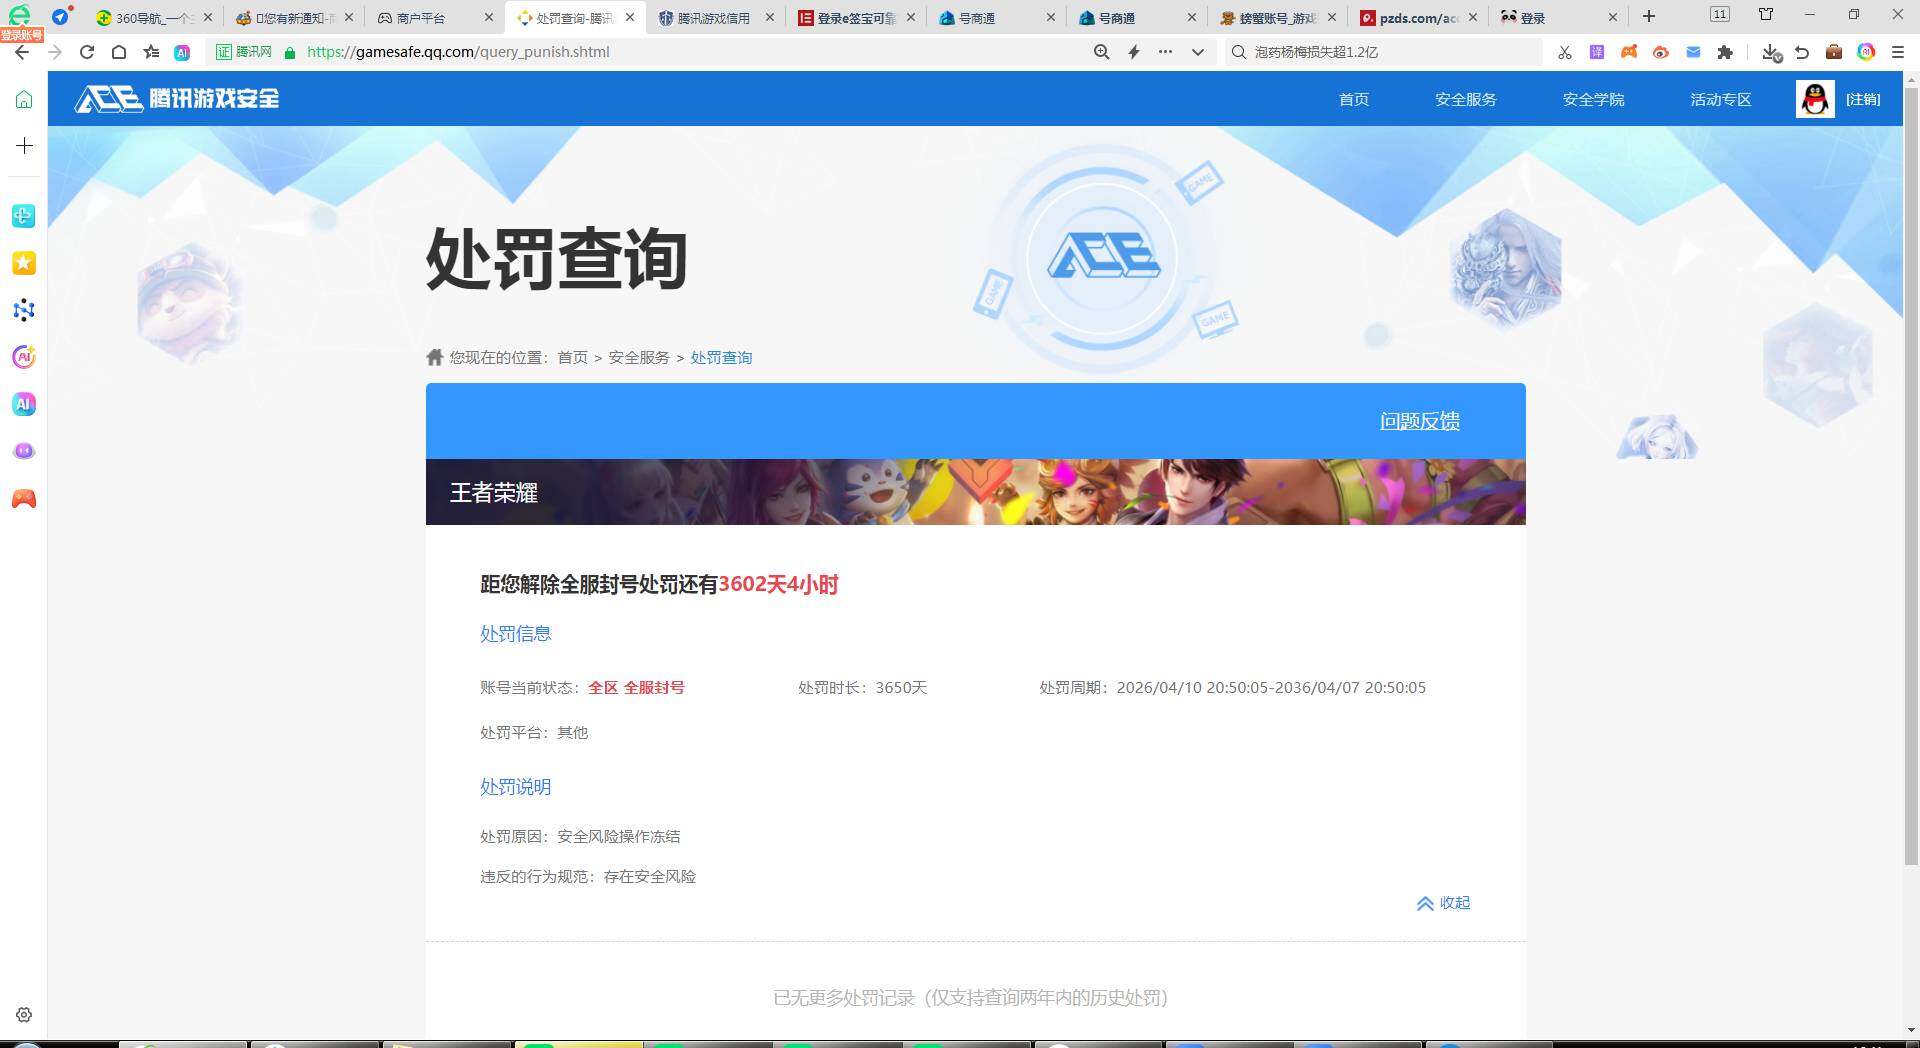
Task: Open the purple circular AI sidebar icon
Action: [24, 357]
